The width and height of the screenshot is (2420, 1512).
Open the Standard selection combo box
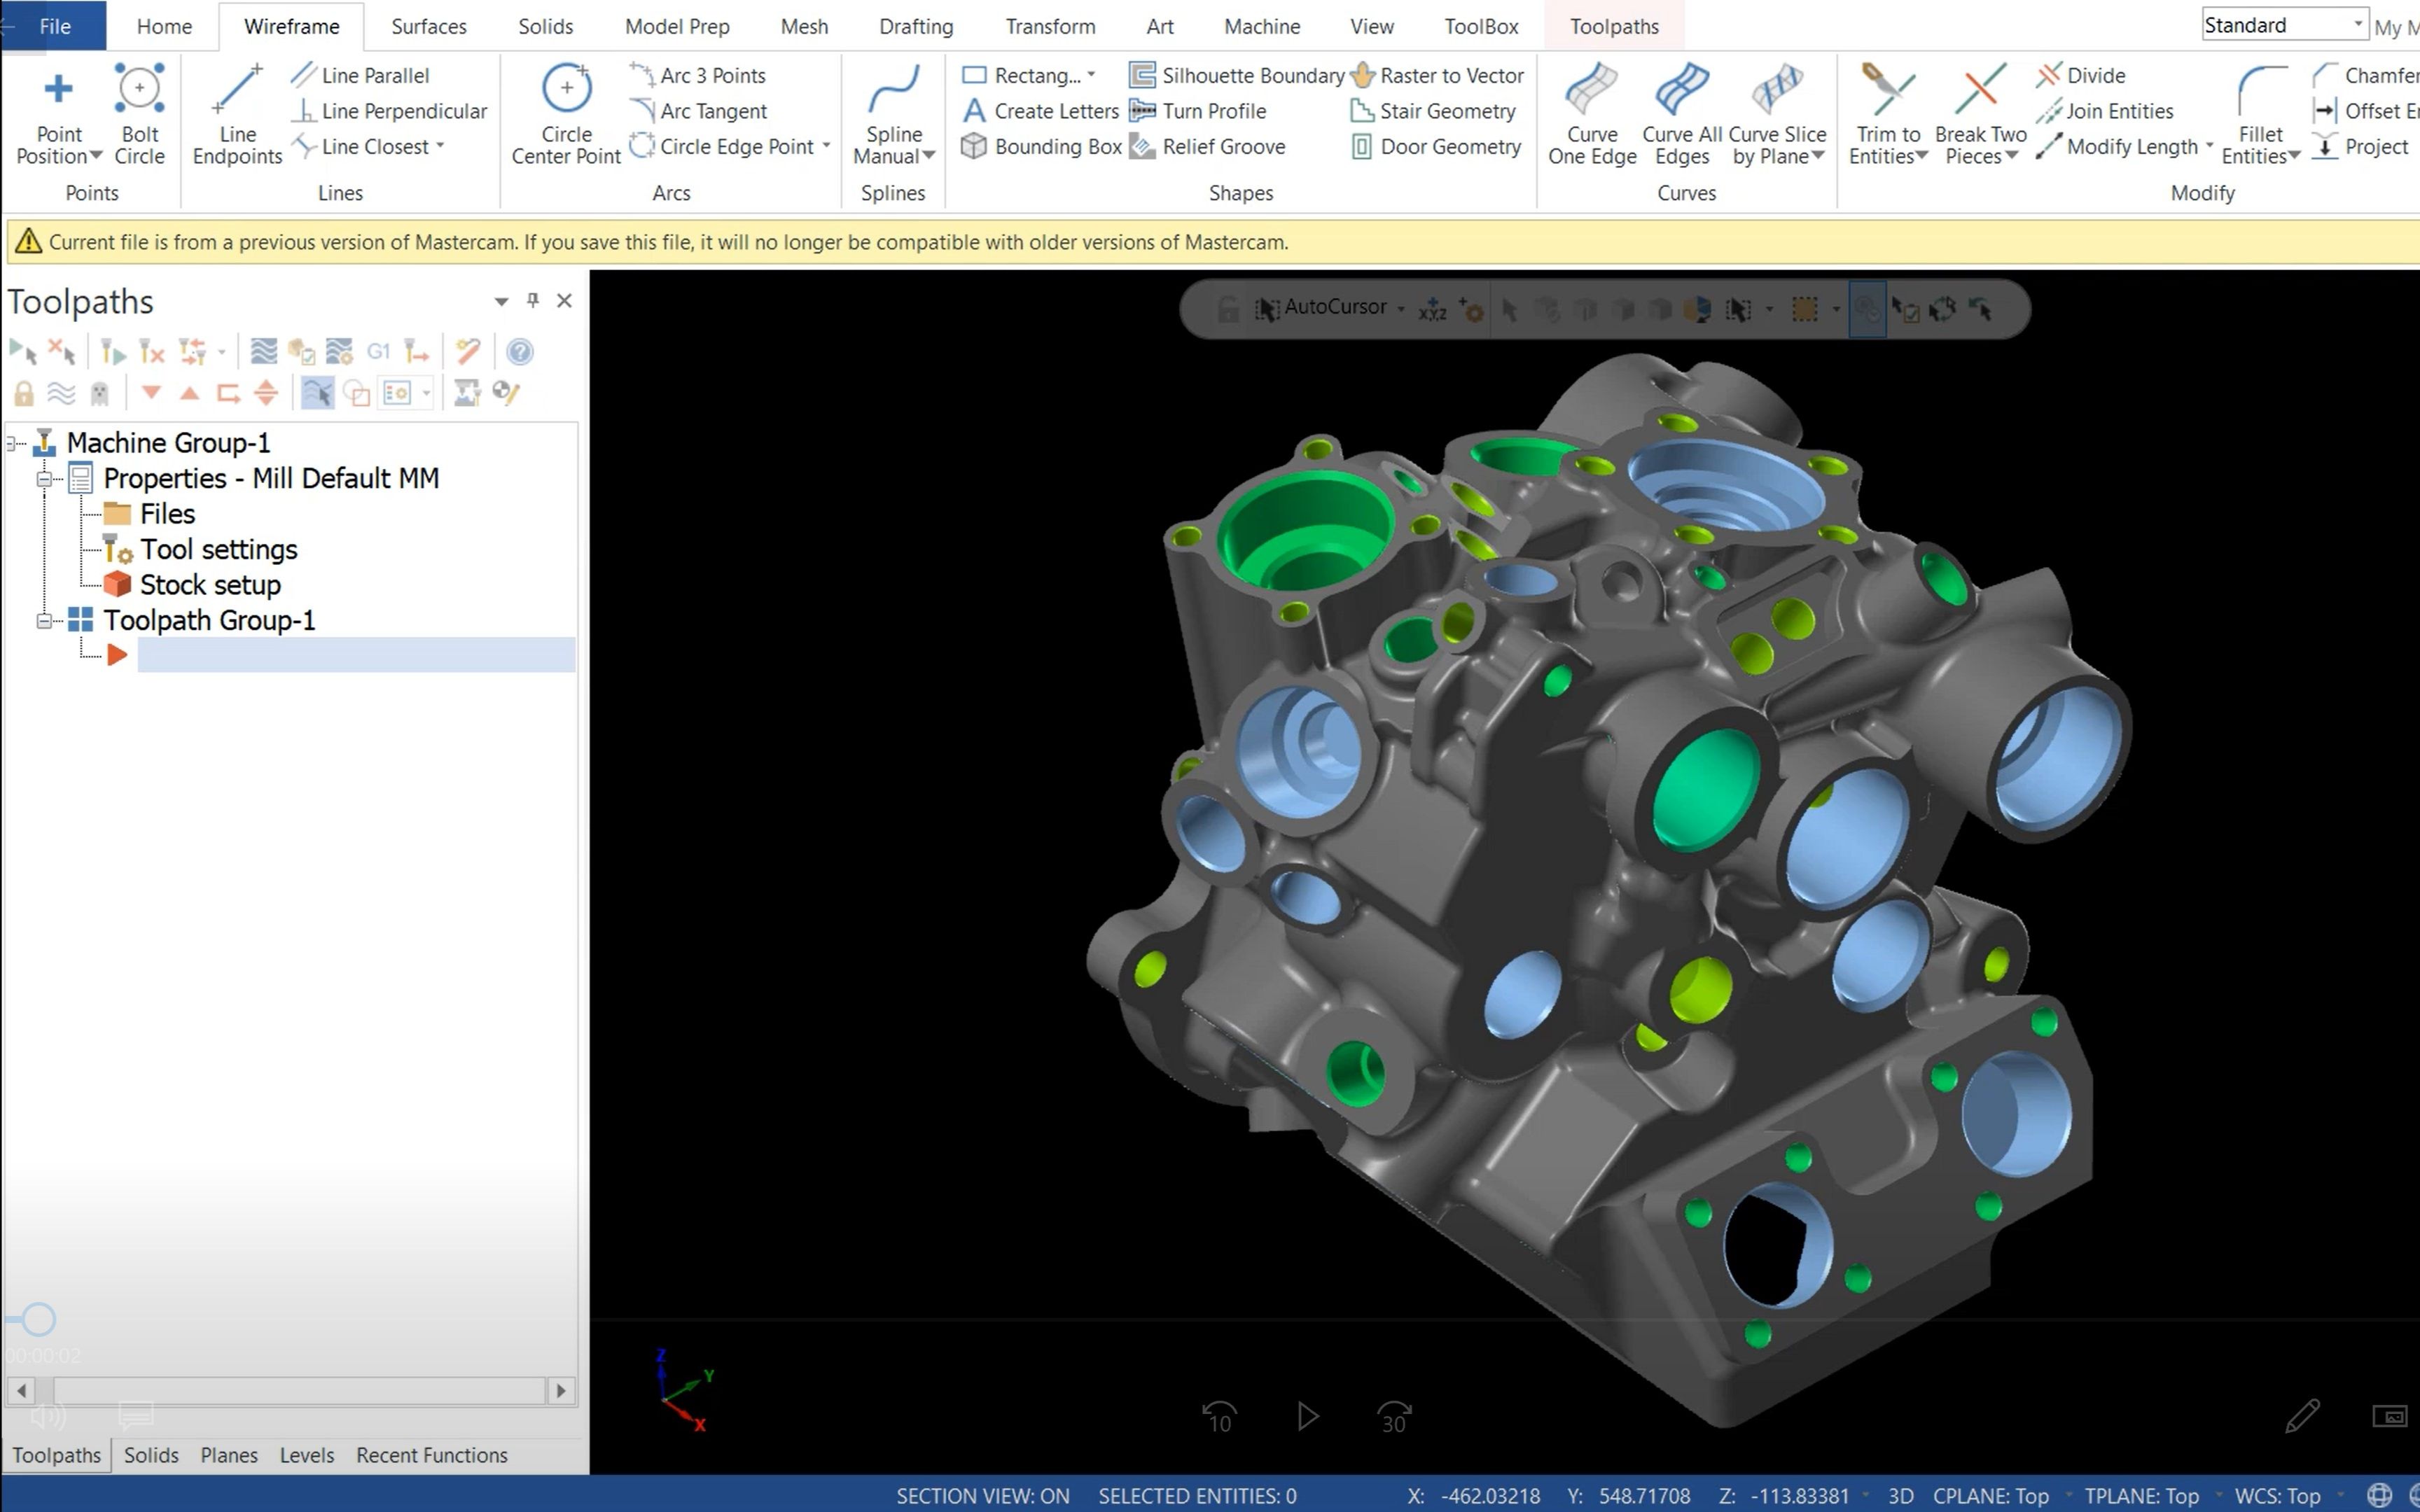2285,24
